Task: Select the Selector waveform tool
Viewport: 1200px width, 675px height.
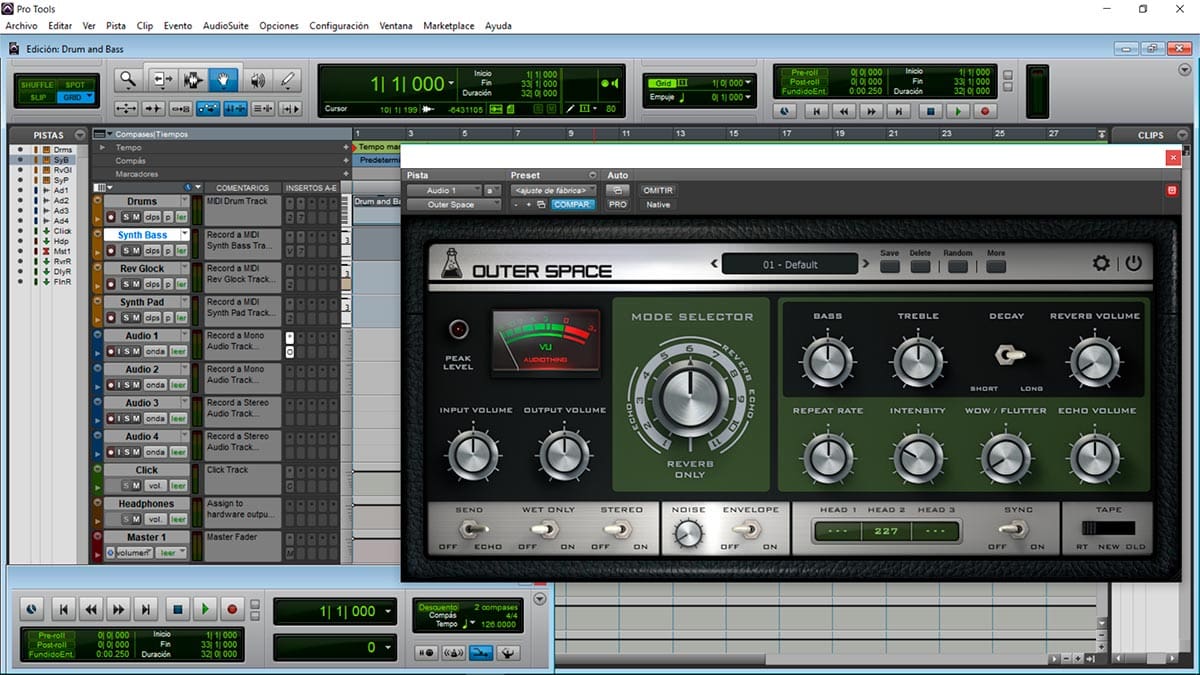Action: click(x=193, y=80)
